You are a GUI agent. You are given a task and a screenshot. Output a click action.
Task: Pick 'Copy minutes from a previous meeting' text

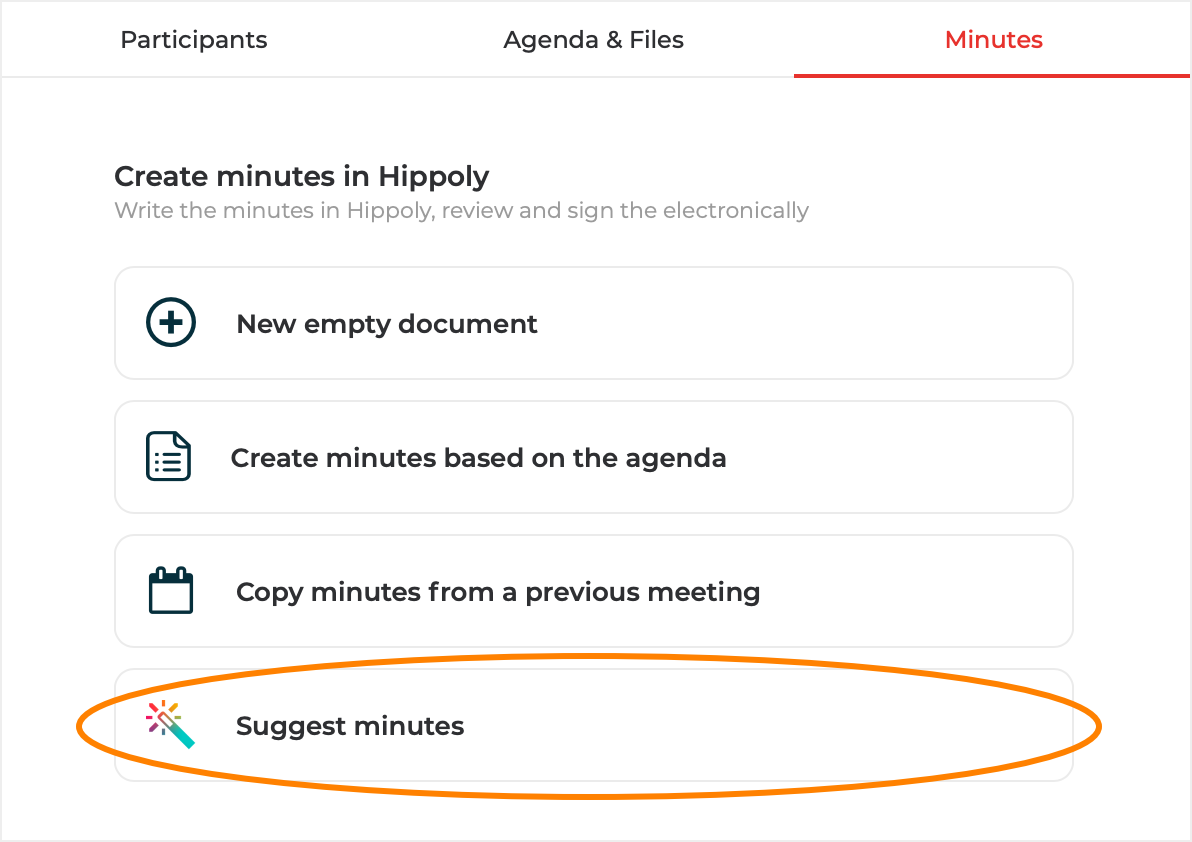pyautogui.click(x=498, y=592)
